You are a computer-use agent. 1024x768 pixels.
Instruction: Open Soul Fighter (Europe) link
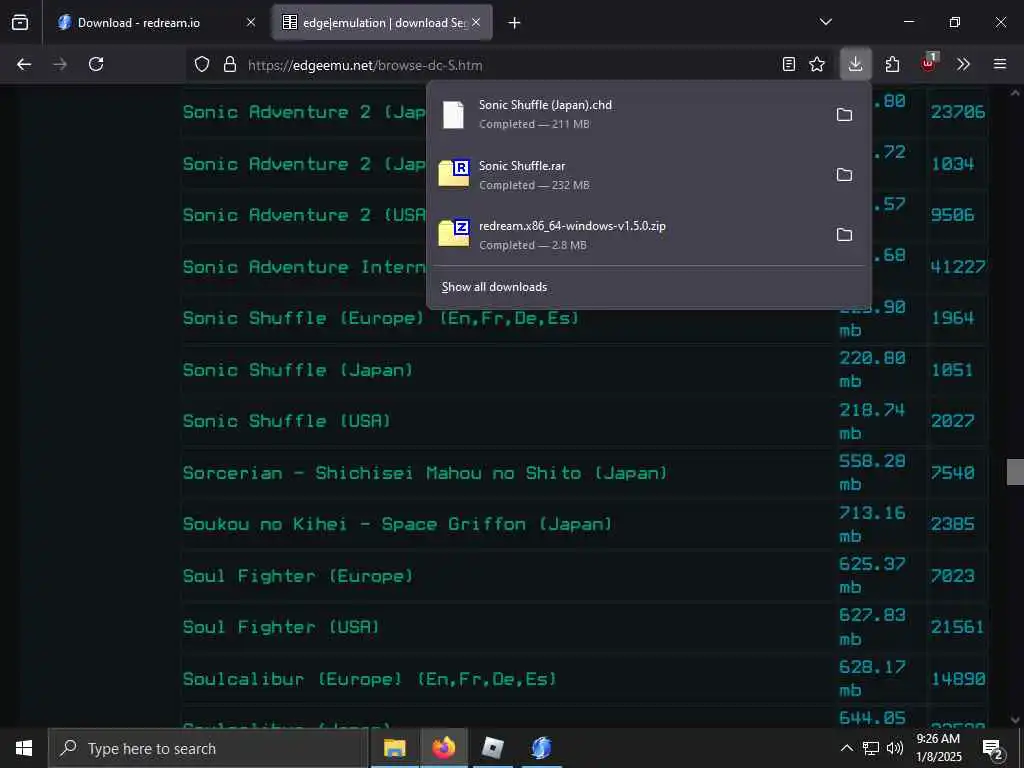point(298,576)
